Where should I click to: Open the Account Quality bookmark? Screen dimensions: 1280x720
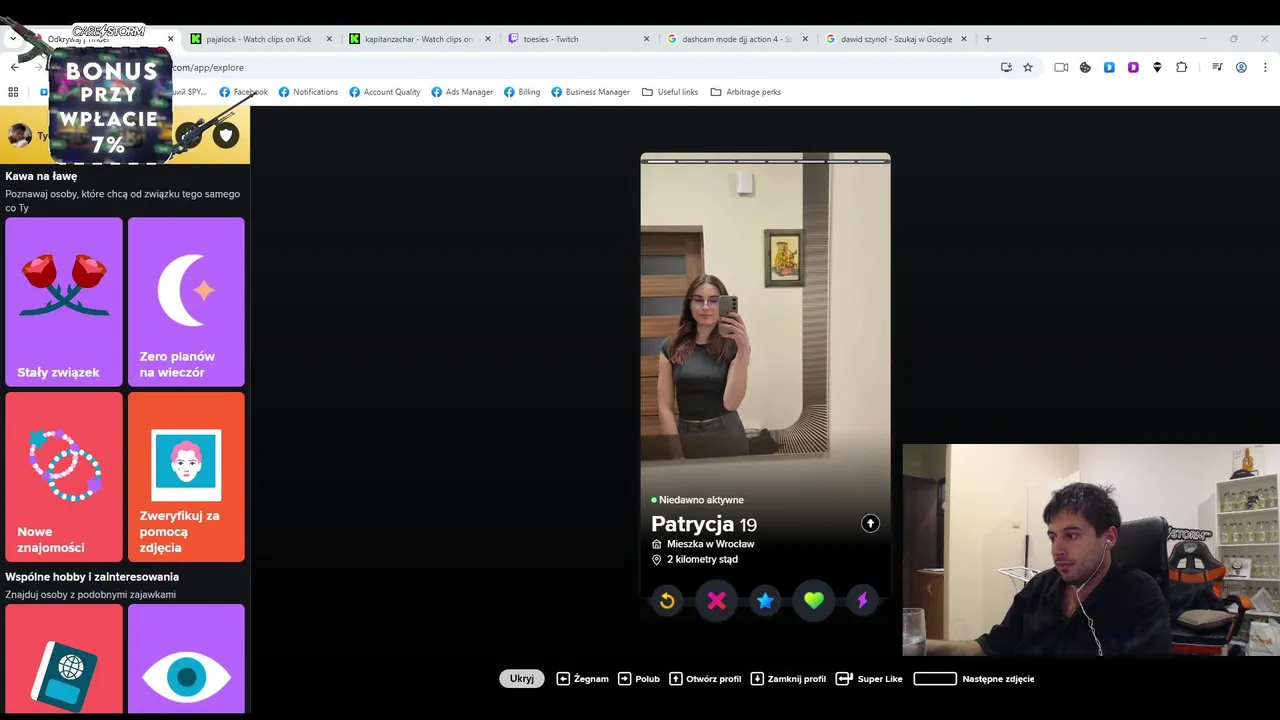384,91
